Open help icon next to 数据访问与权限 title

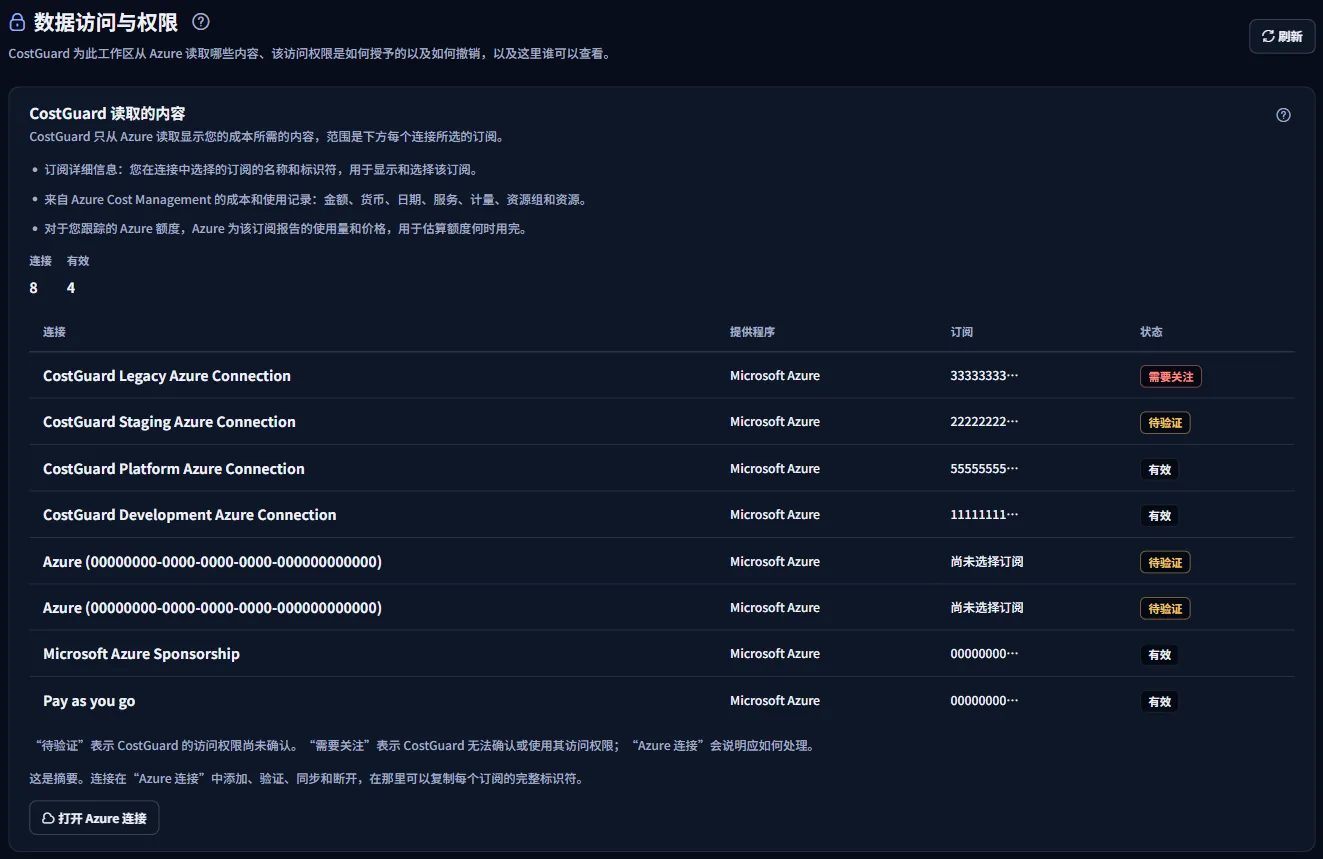[201, 21]
